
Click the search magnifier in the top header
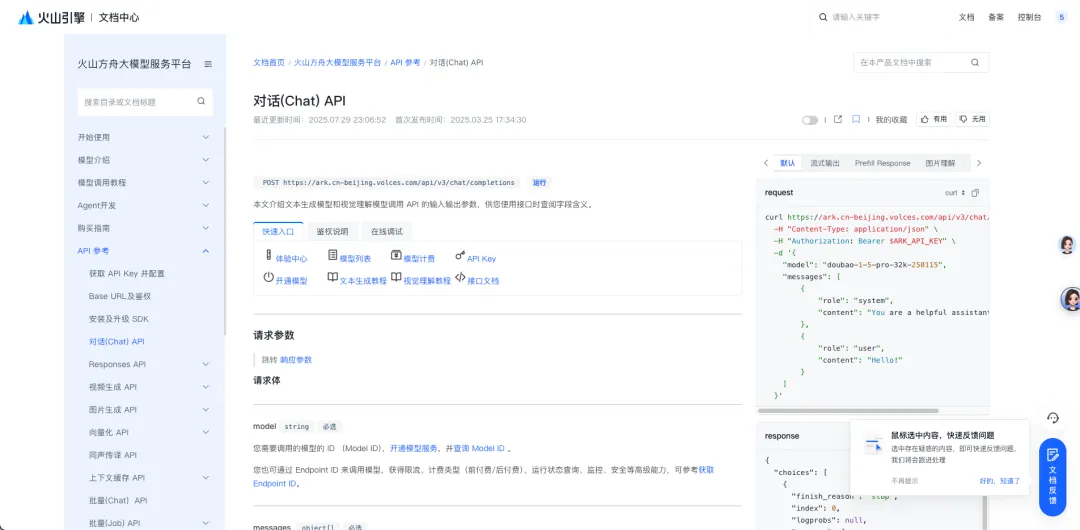click(x=822, y=17)
